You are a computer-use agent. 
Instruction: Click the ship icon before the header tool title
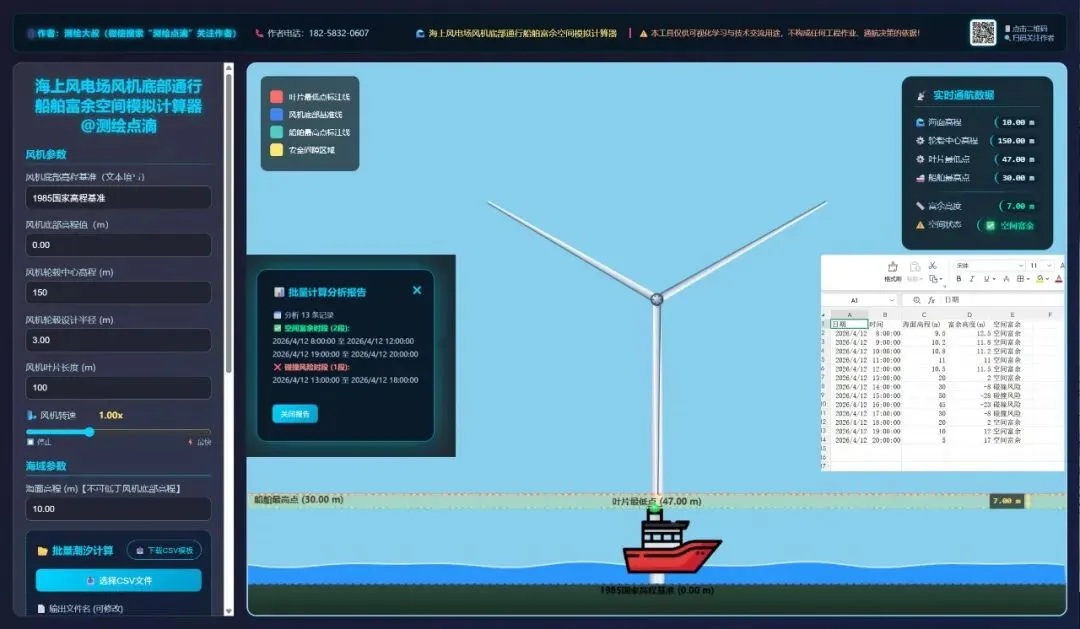(x=420, y=33)
